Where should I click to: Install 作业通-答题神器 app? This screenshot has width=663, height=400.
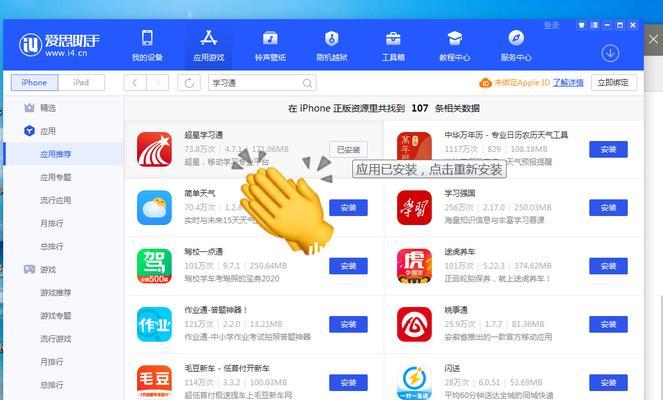click(x=348, y=324)
